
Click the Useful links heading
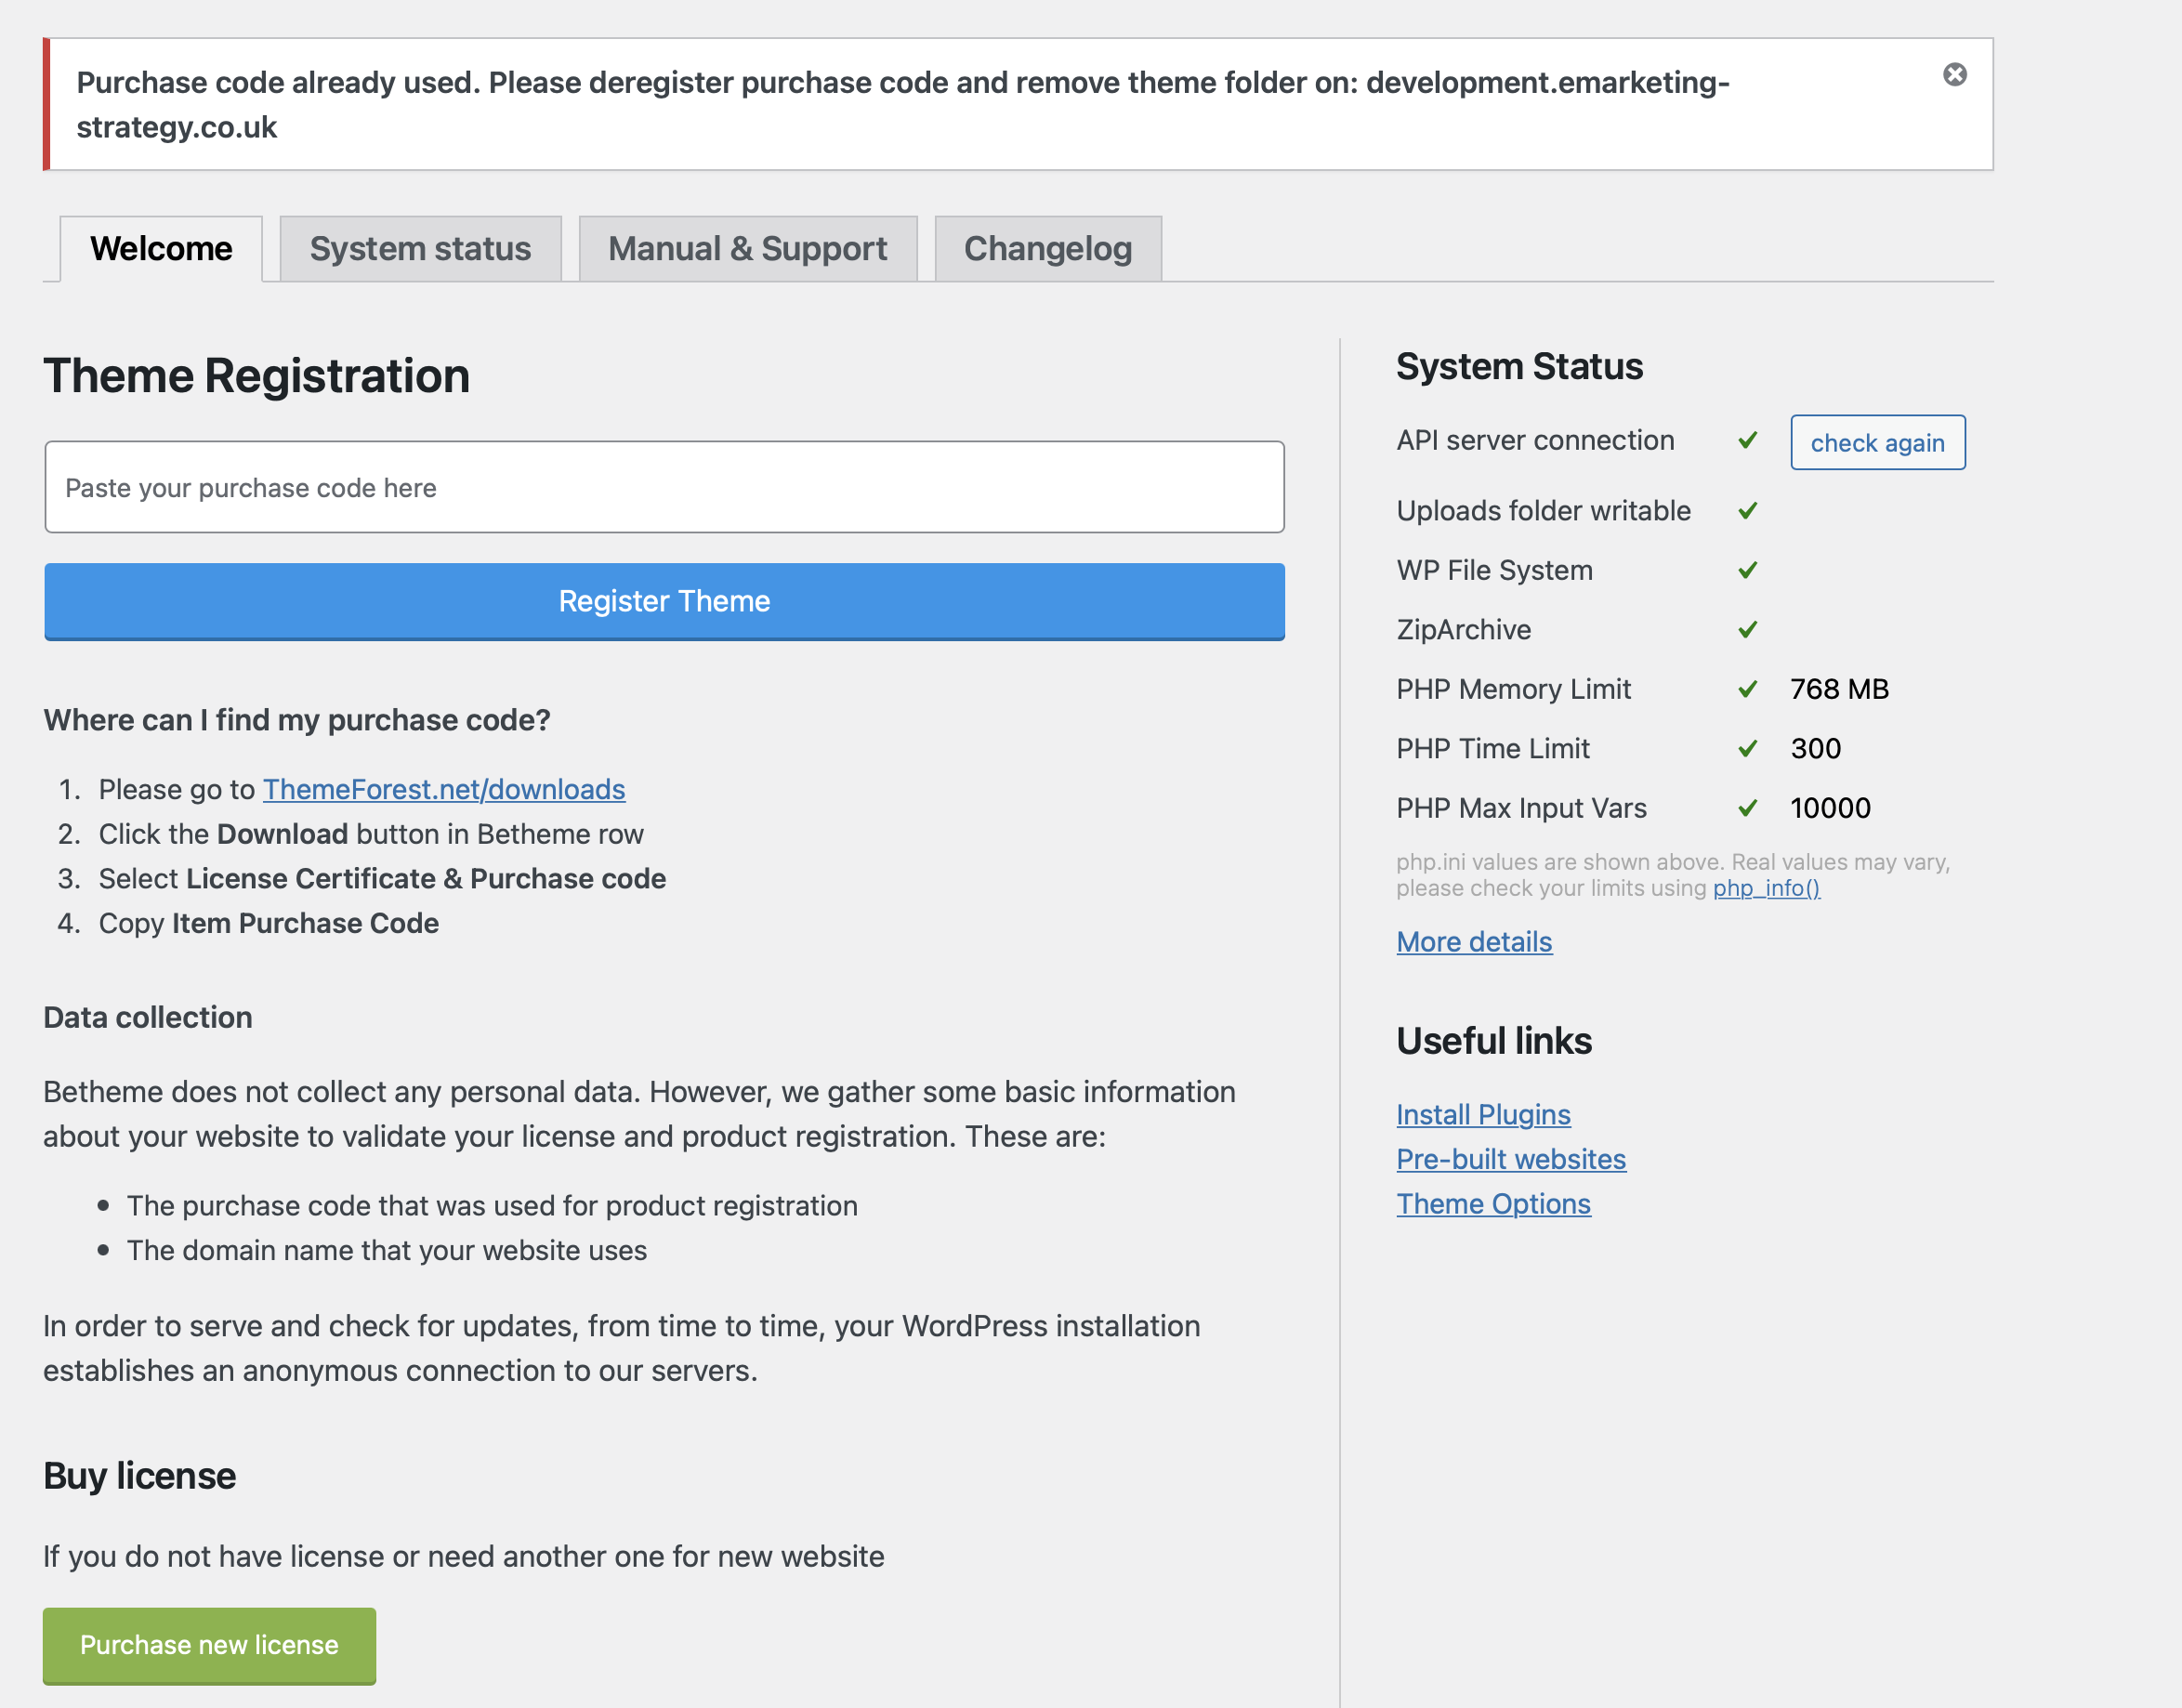click(1494, 1041)
